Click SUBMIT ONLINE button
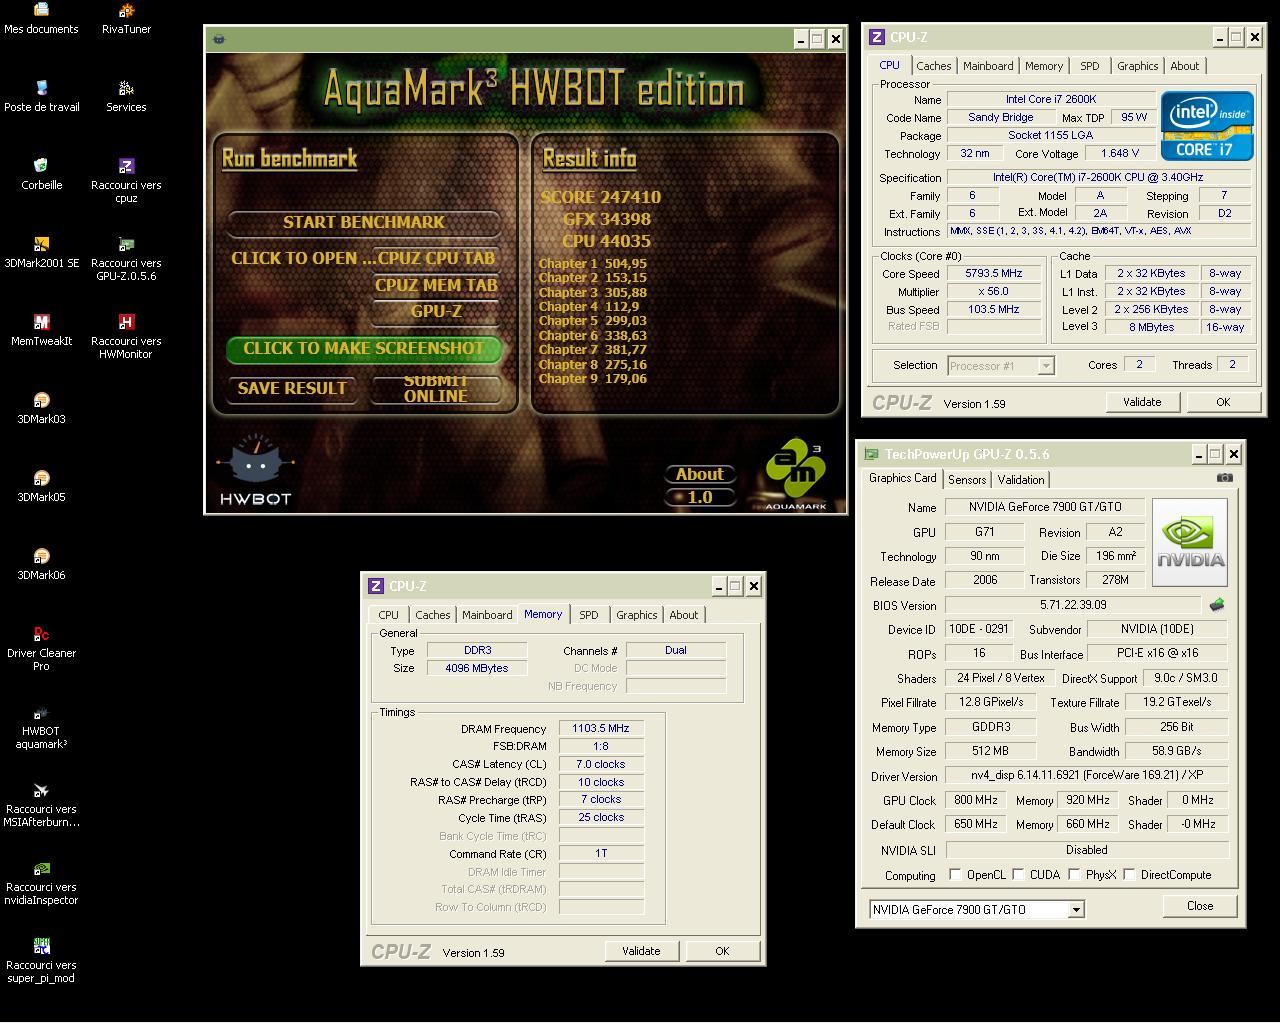The height and width of the screenshot is (1024, 1280). pyautogui.click(x=436, y=388)
